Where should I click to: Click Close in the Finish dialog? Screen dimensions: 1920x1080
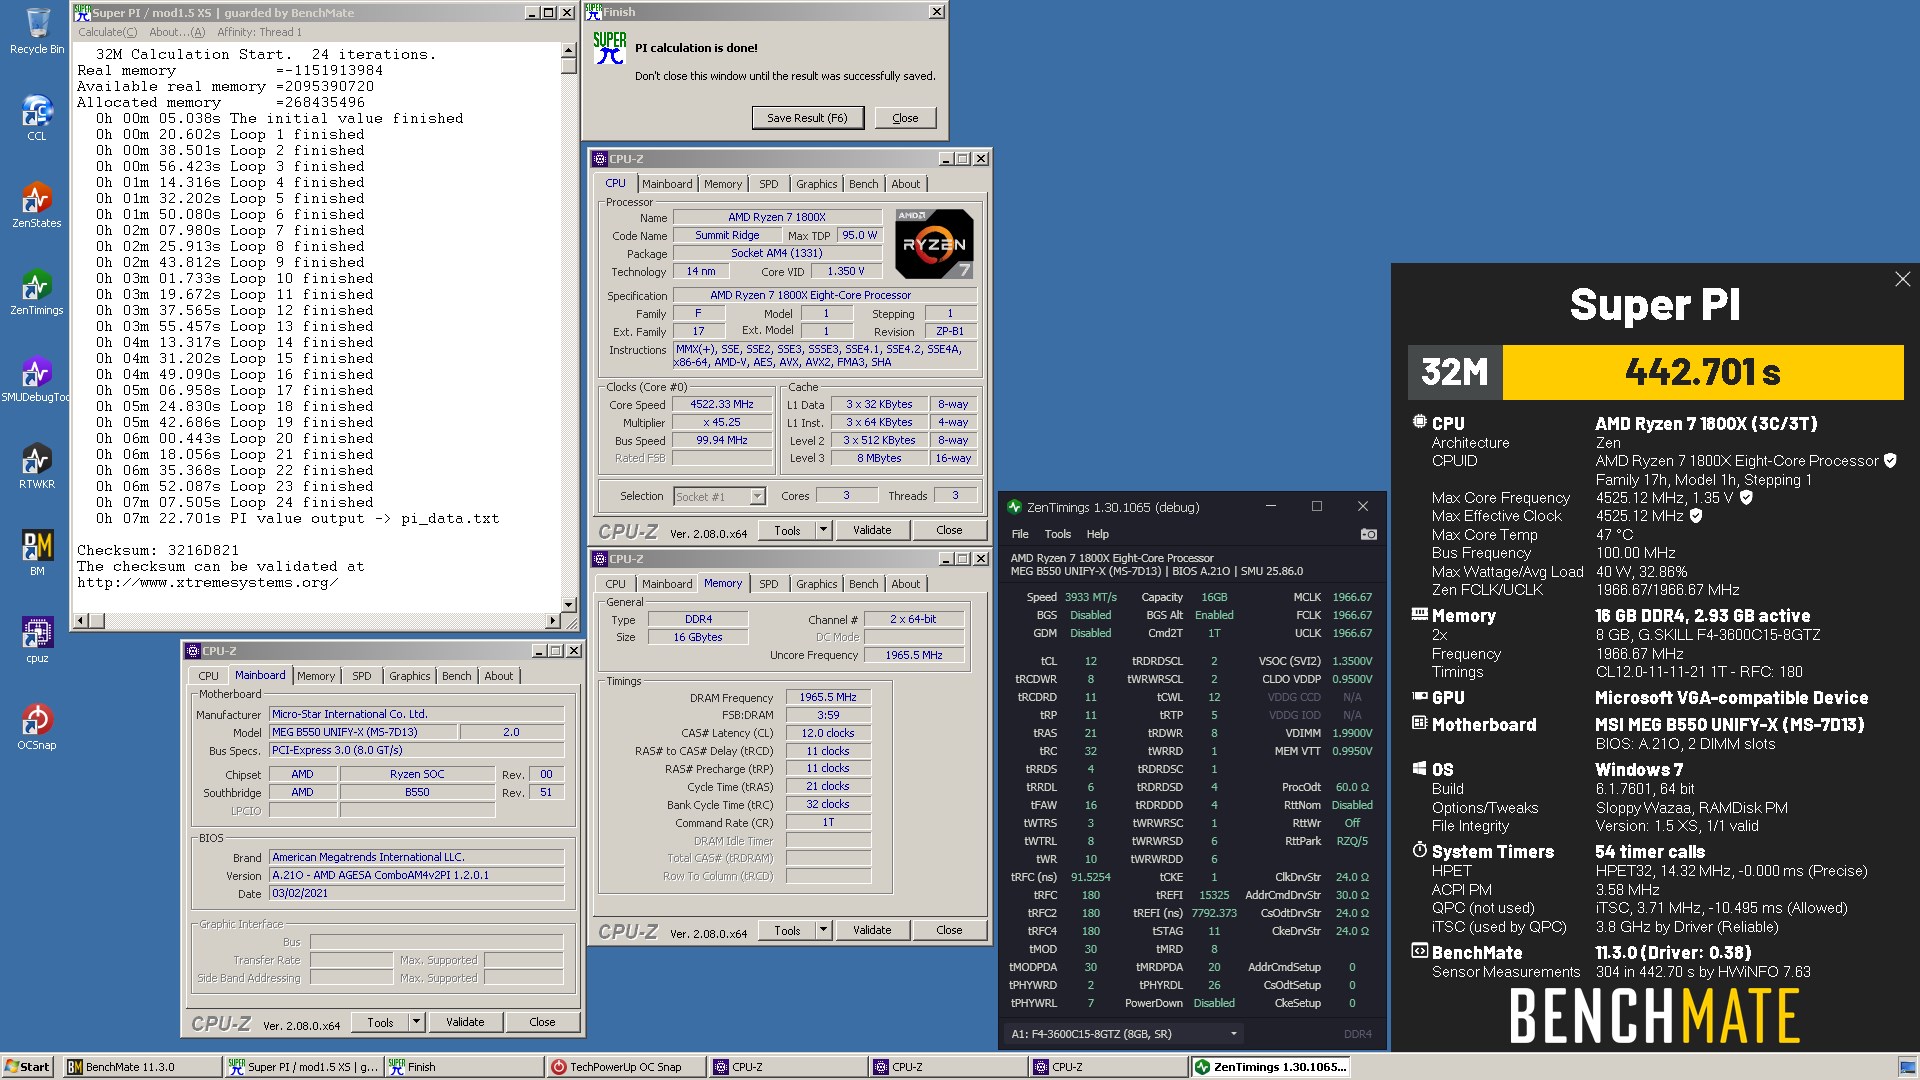click(x=905, y=118)
